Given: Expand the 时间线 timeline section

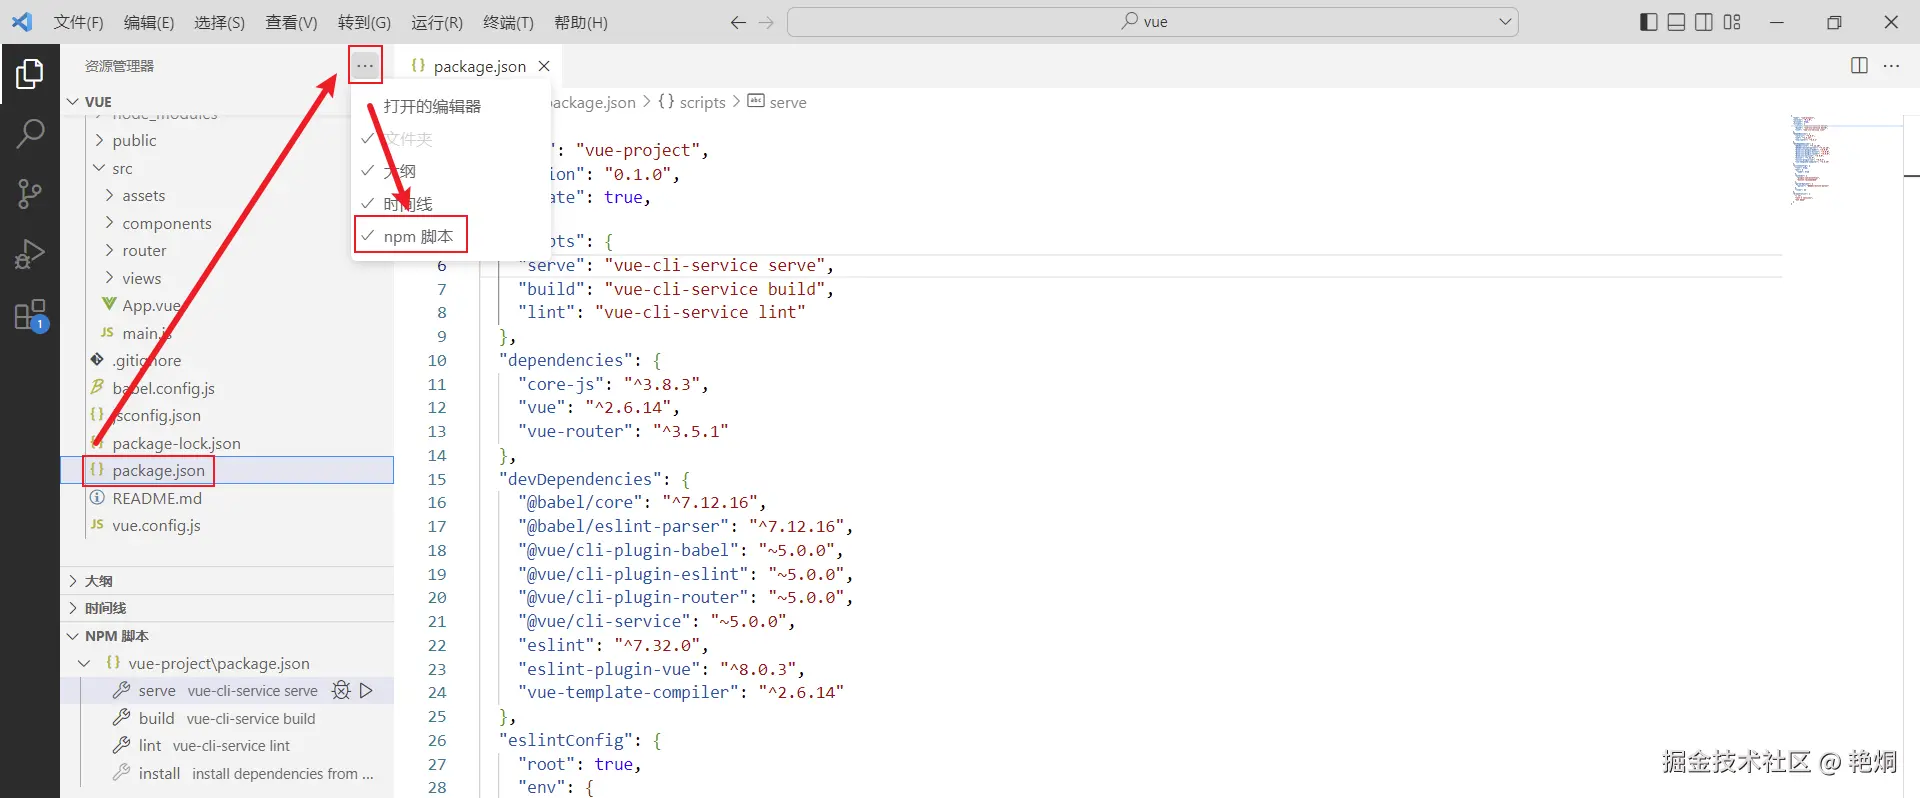Looking at the screenshot, I should [x=227, y=608].
